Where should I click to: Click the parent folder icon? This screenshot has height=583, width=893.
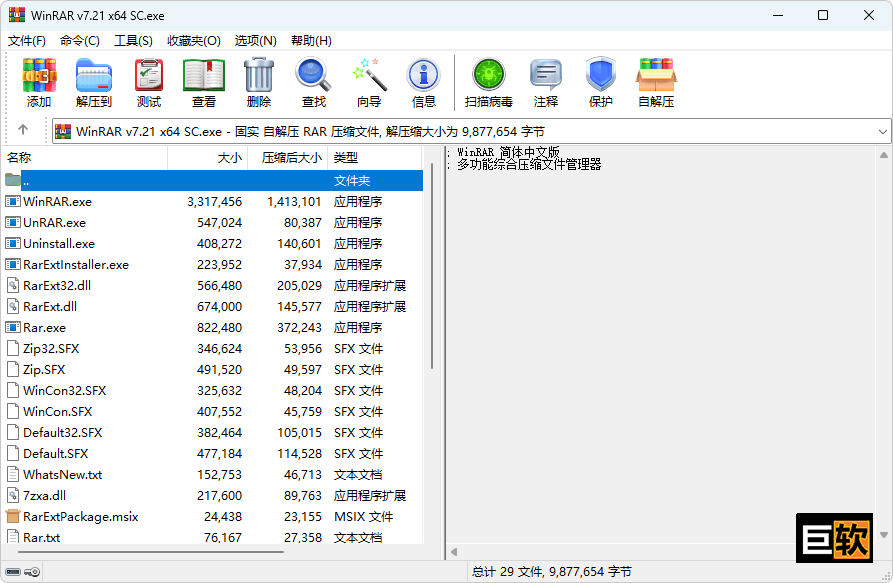pyautogui.click(x=13, y=180)
